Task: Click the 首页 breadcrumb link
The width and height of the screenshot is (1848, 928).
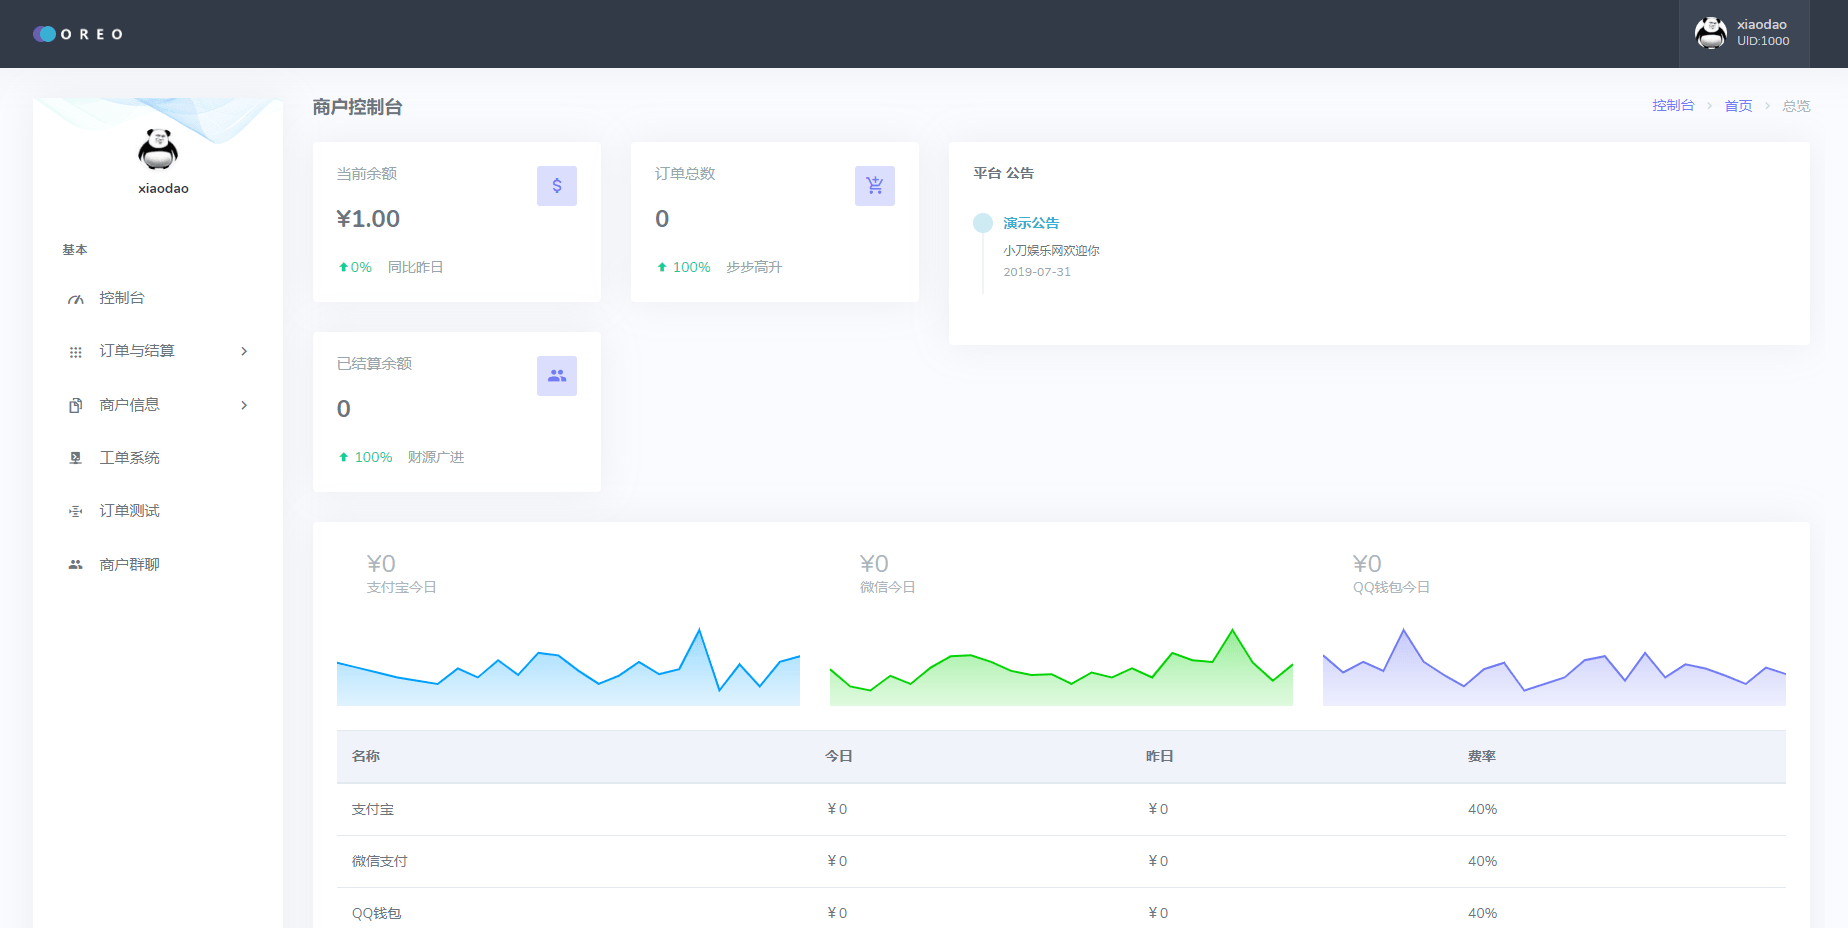Action: (x=1738, y=106)
